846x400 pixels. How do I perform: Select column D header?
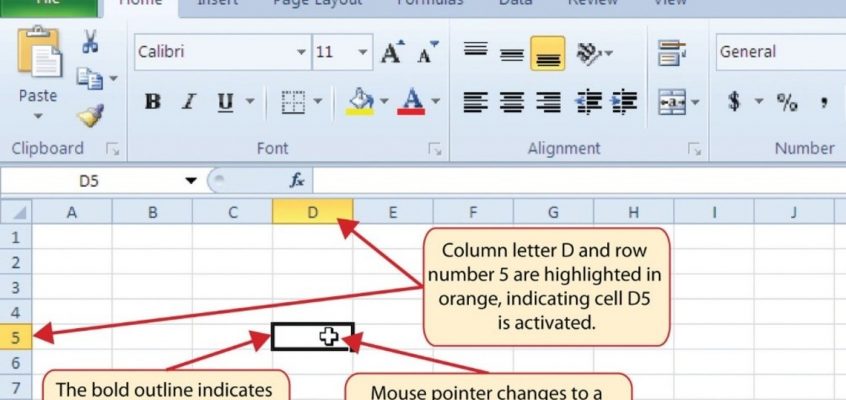[313, 212]
